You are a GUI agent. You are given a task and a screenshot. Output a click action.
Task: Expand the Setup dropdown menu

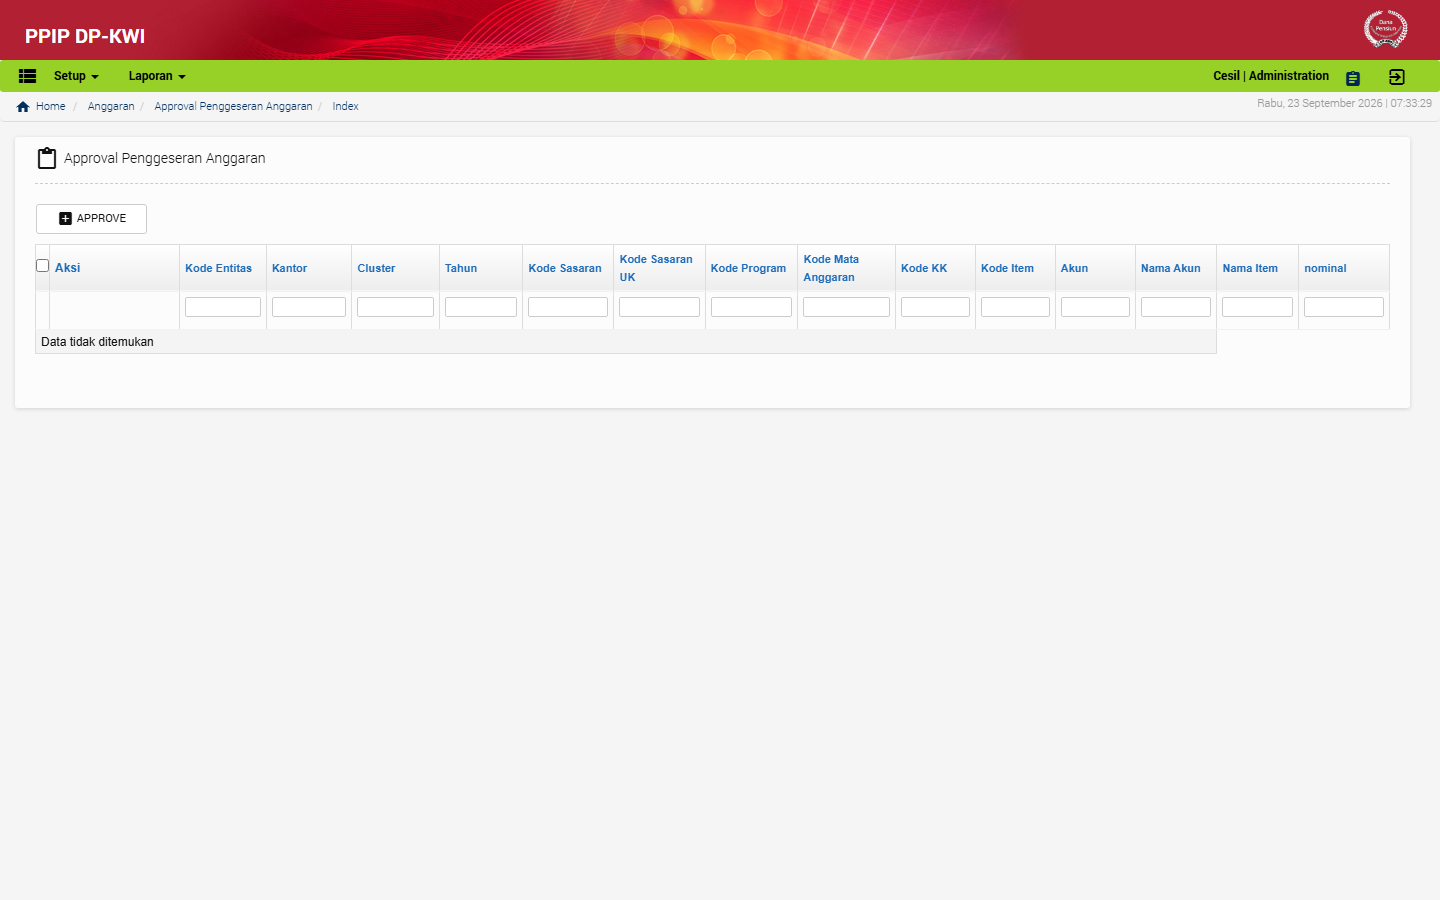tap(76, 76)
